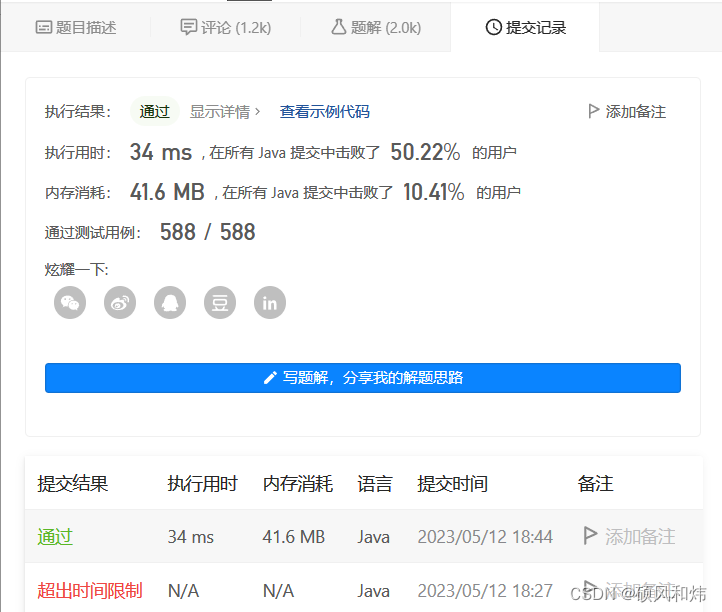Click the pencil icon on 写题解 button

pyautogui.click(x=270, y=378)
